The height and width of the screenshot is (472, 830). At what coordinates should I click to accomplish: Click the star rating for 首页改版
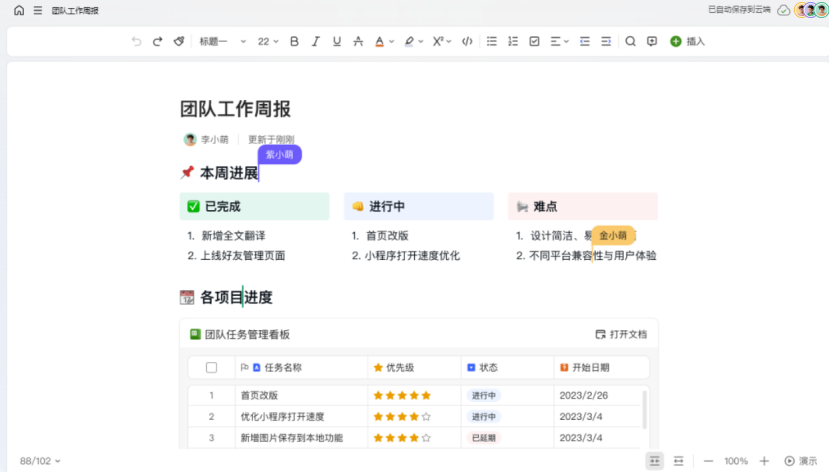[x=402, y=395]
